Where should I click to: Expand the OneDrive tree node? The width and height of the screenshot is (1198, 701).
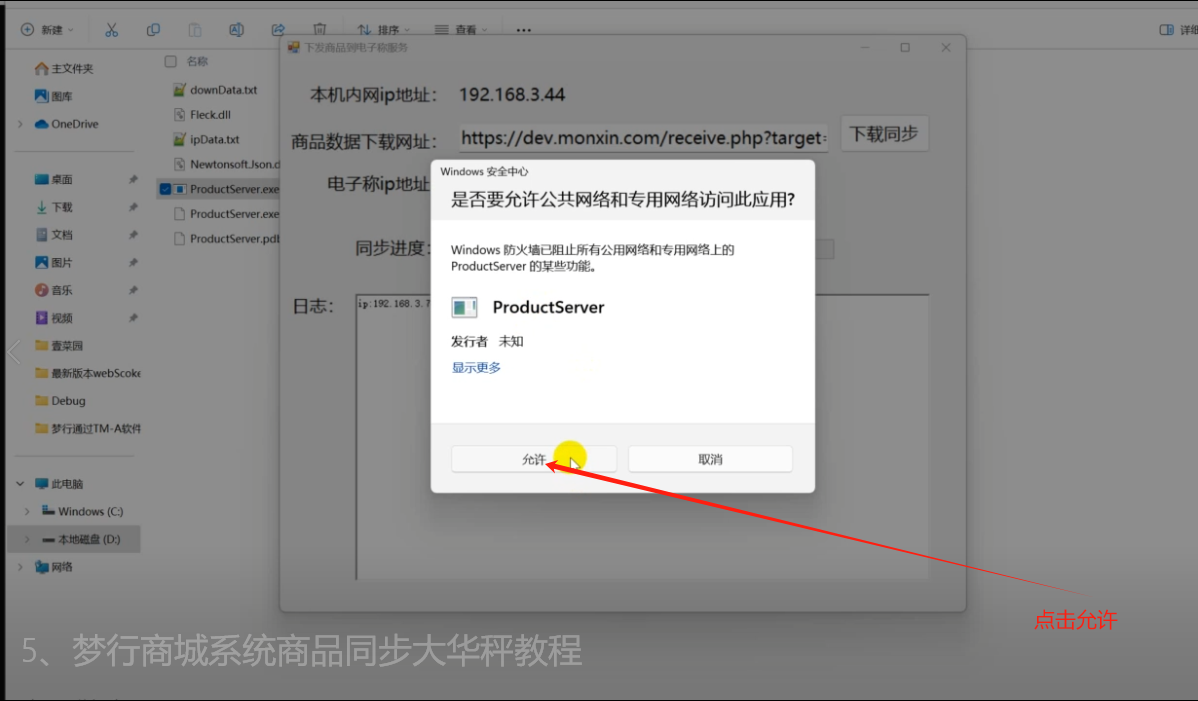[21, 124]
